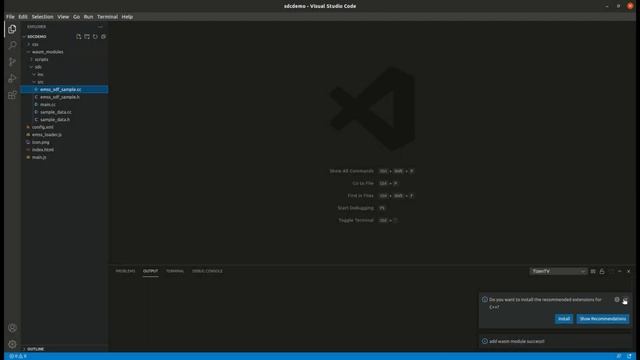Switch to the TERMINAL tab
This screenshot has height=360, width=640.
[175, 271]
